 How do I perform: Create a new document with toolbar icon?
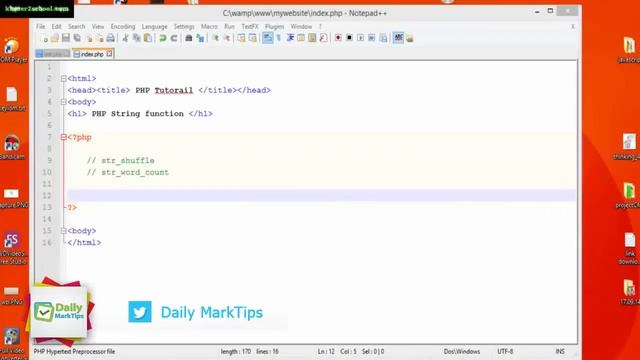point(44,38)
